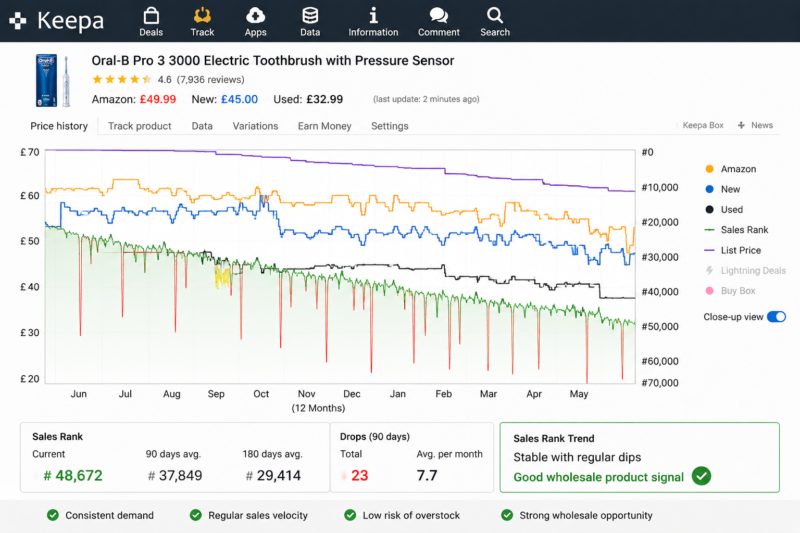Toggle New series in chart legend

[x=722, y=189]
